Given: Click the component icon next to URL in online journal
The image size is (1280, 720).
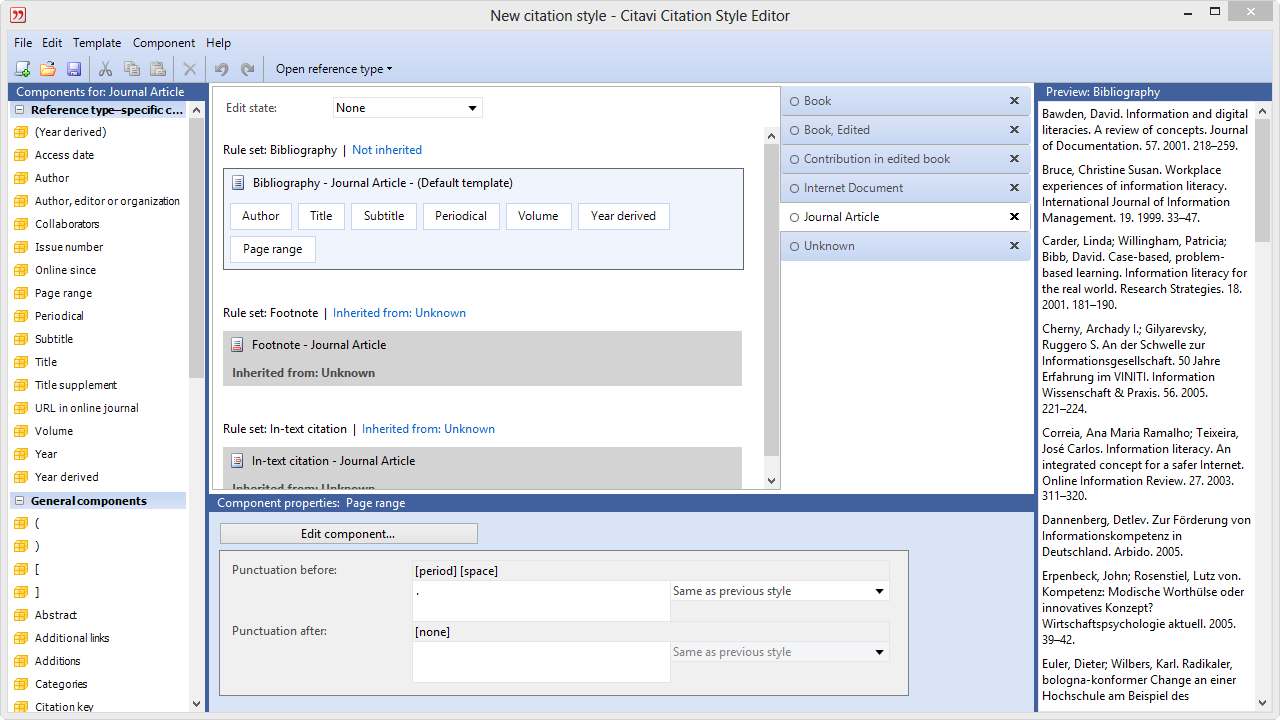Looking at the screenshot, I should (20, 408).
